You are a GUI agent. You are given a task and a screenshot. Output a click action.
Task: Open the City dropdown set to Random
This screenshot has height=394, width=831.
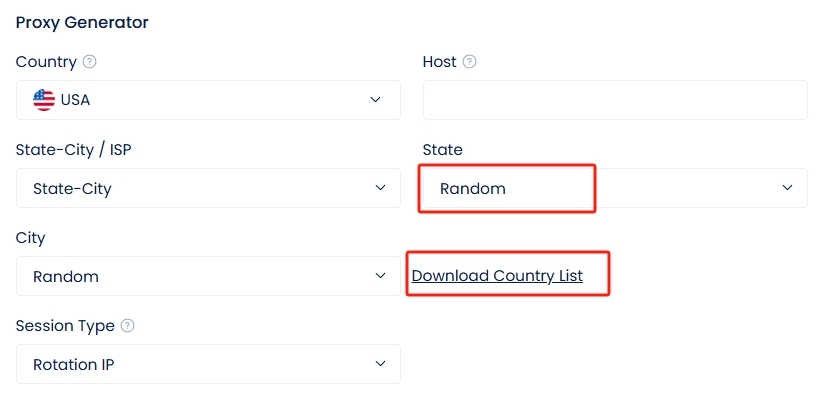click(208, 276)
